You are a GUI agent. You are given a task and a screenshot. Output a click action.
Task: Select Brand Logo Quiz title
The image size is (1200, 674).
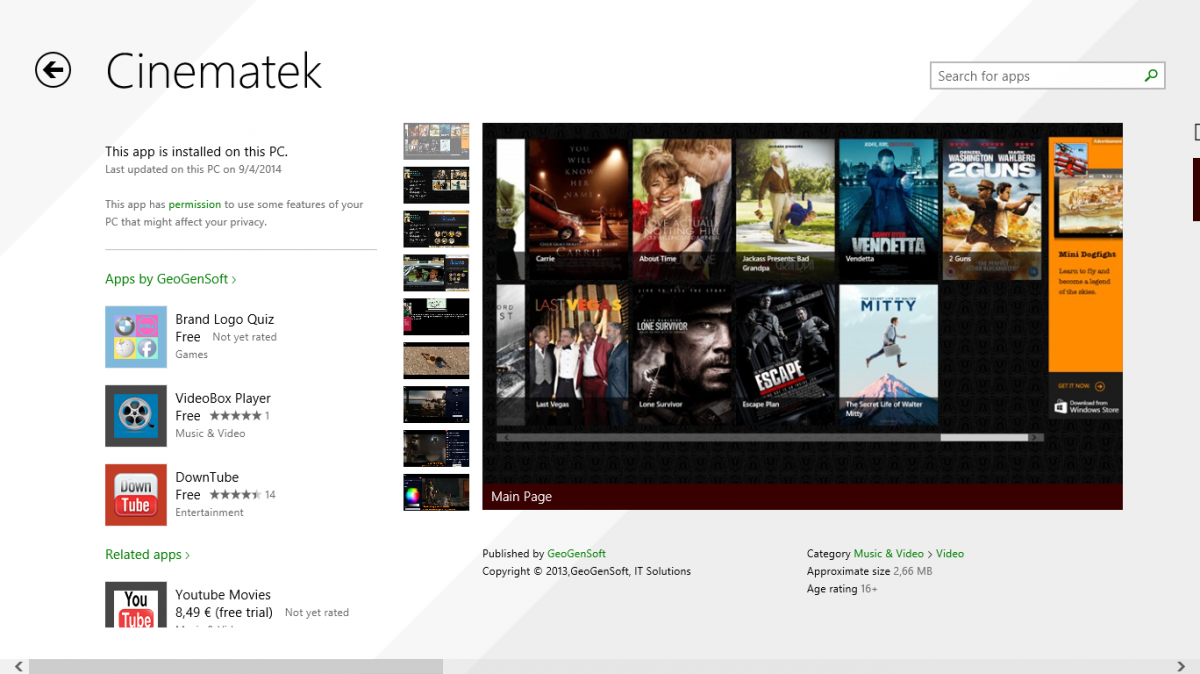pyautogui.click(x=224, y=319)
